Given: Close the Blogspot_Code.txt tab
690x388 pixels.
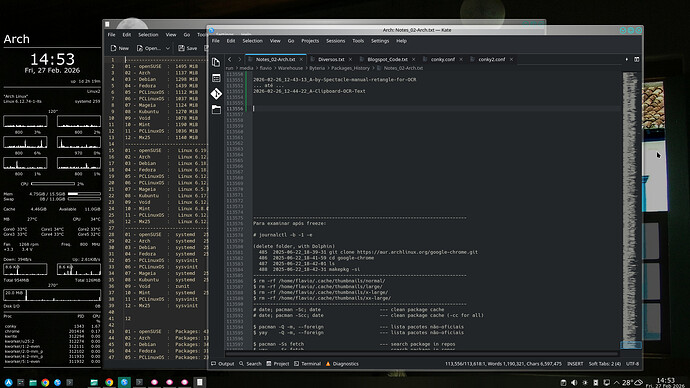Looking at the screenshot, I should 414,59.
